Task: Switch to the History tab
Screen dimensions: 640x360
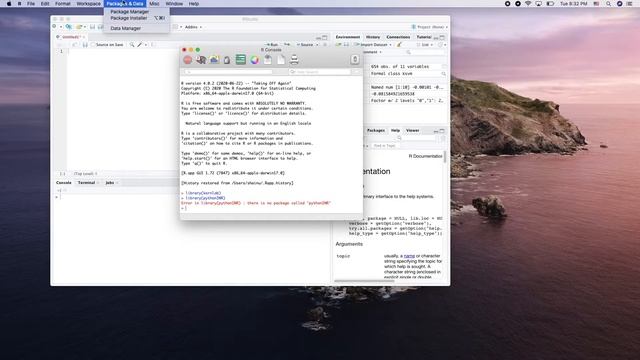Action: 373,37
